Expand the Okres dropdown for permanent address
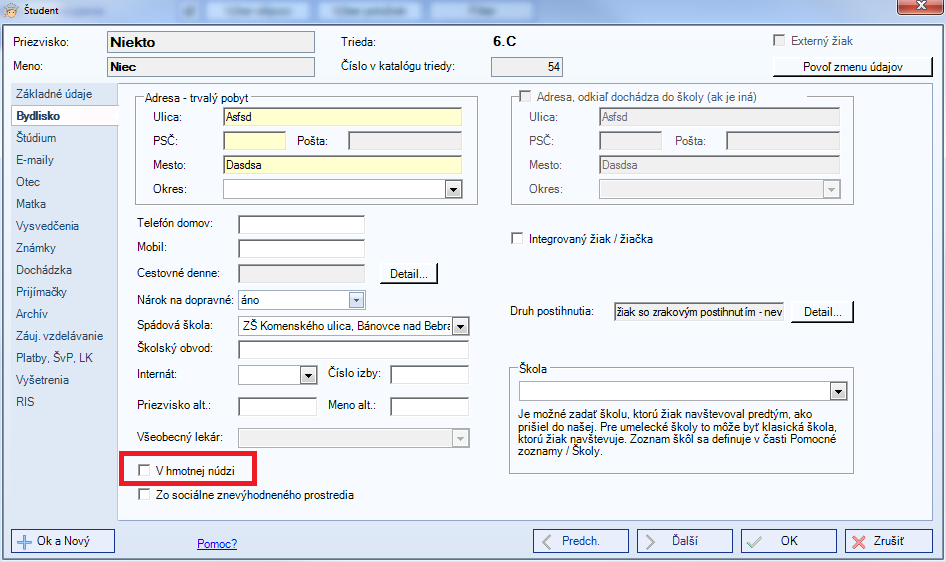 coord(453,189)
